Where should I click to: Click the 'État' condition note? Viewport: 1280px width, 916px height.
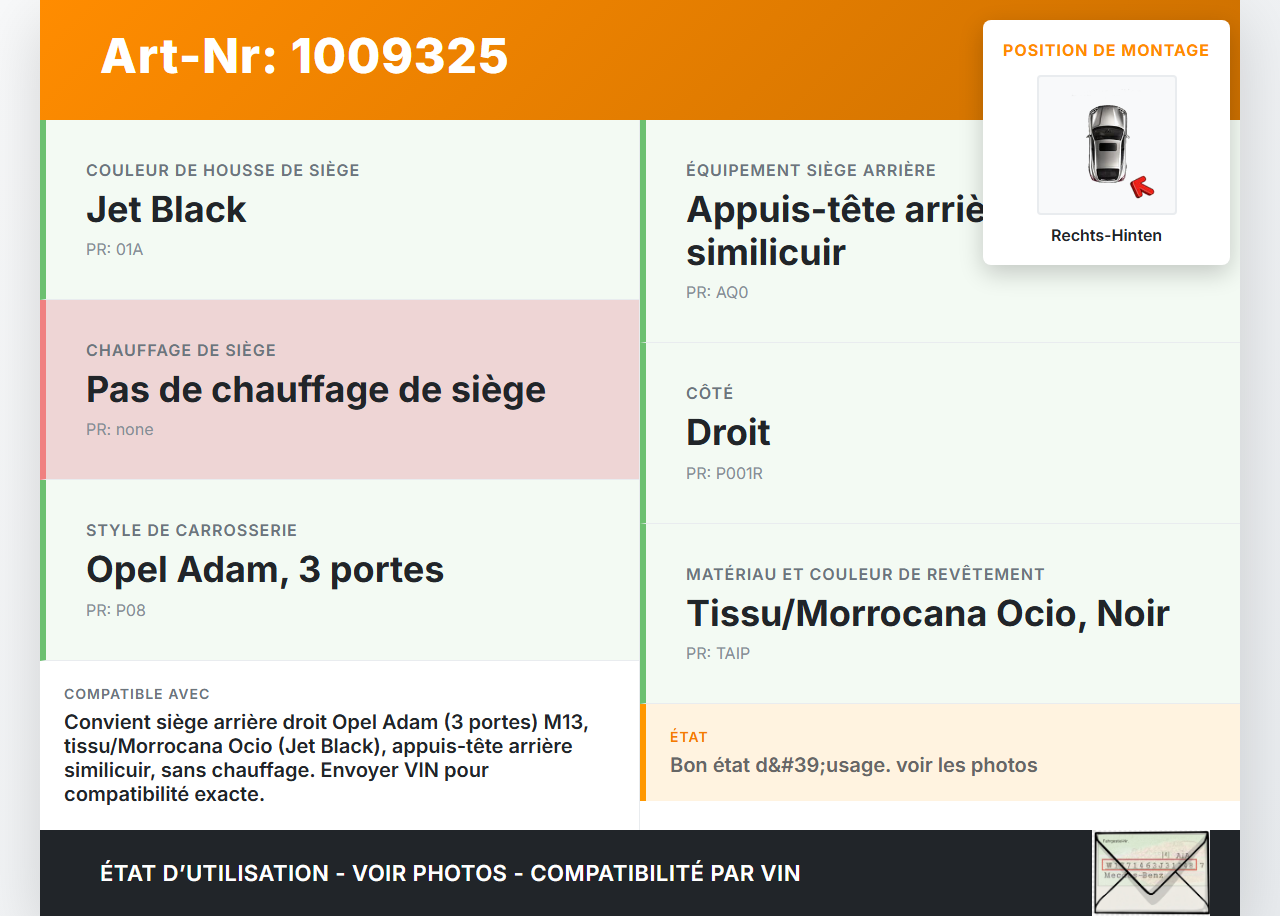point(853,765)
